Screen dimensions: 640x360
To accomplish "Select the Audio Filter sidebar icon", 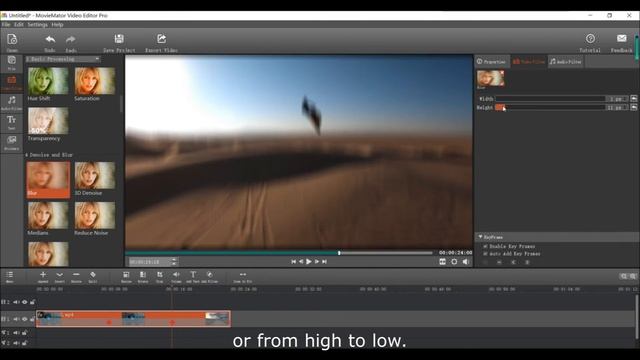I will [x=11, y=102].
